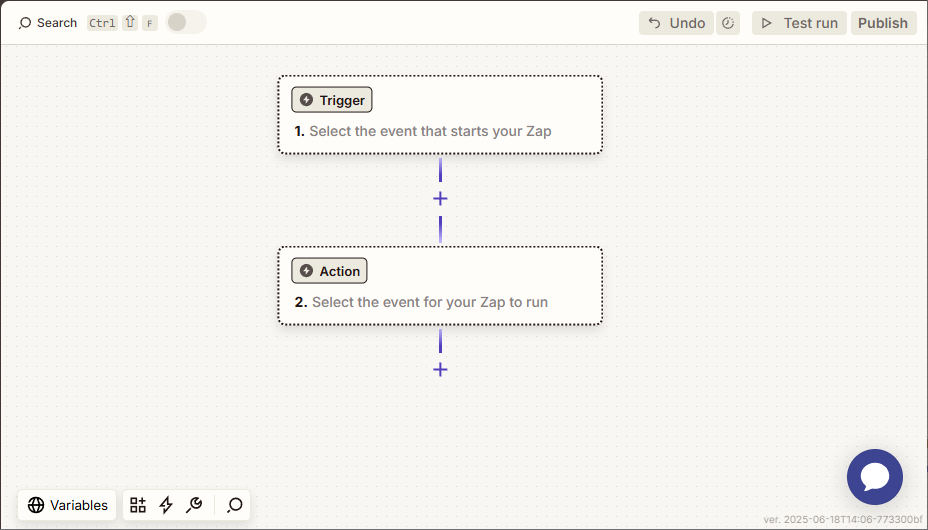The width and height of the screenshot is (928, 530).
Task: Click the lightning icon inside Trigger badge
Action: (306, 100)
